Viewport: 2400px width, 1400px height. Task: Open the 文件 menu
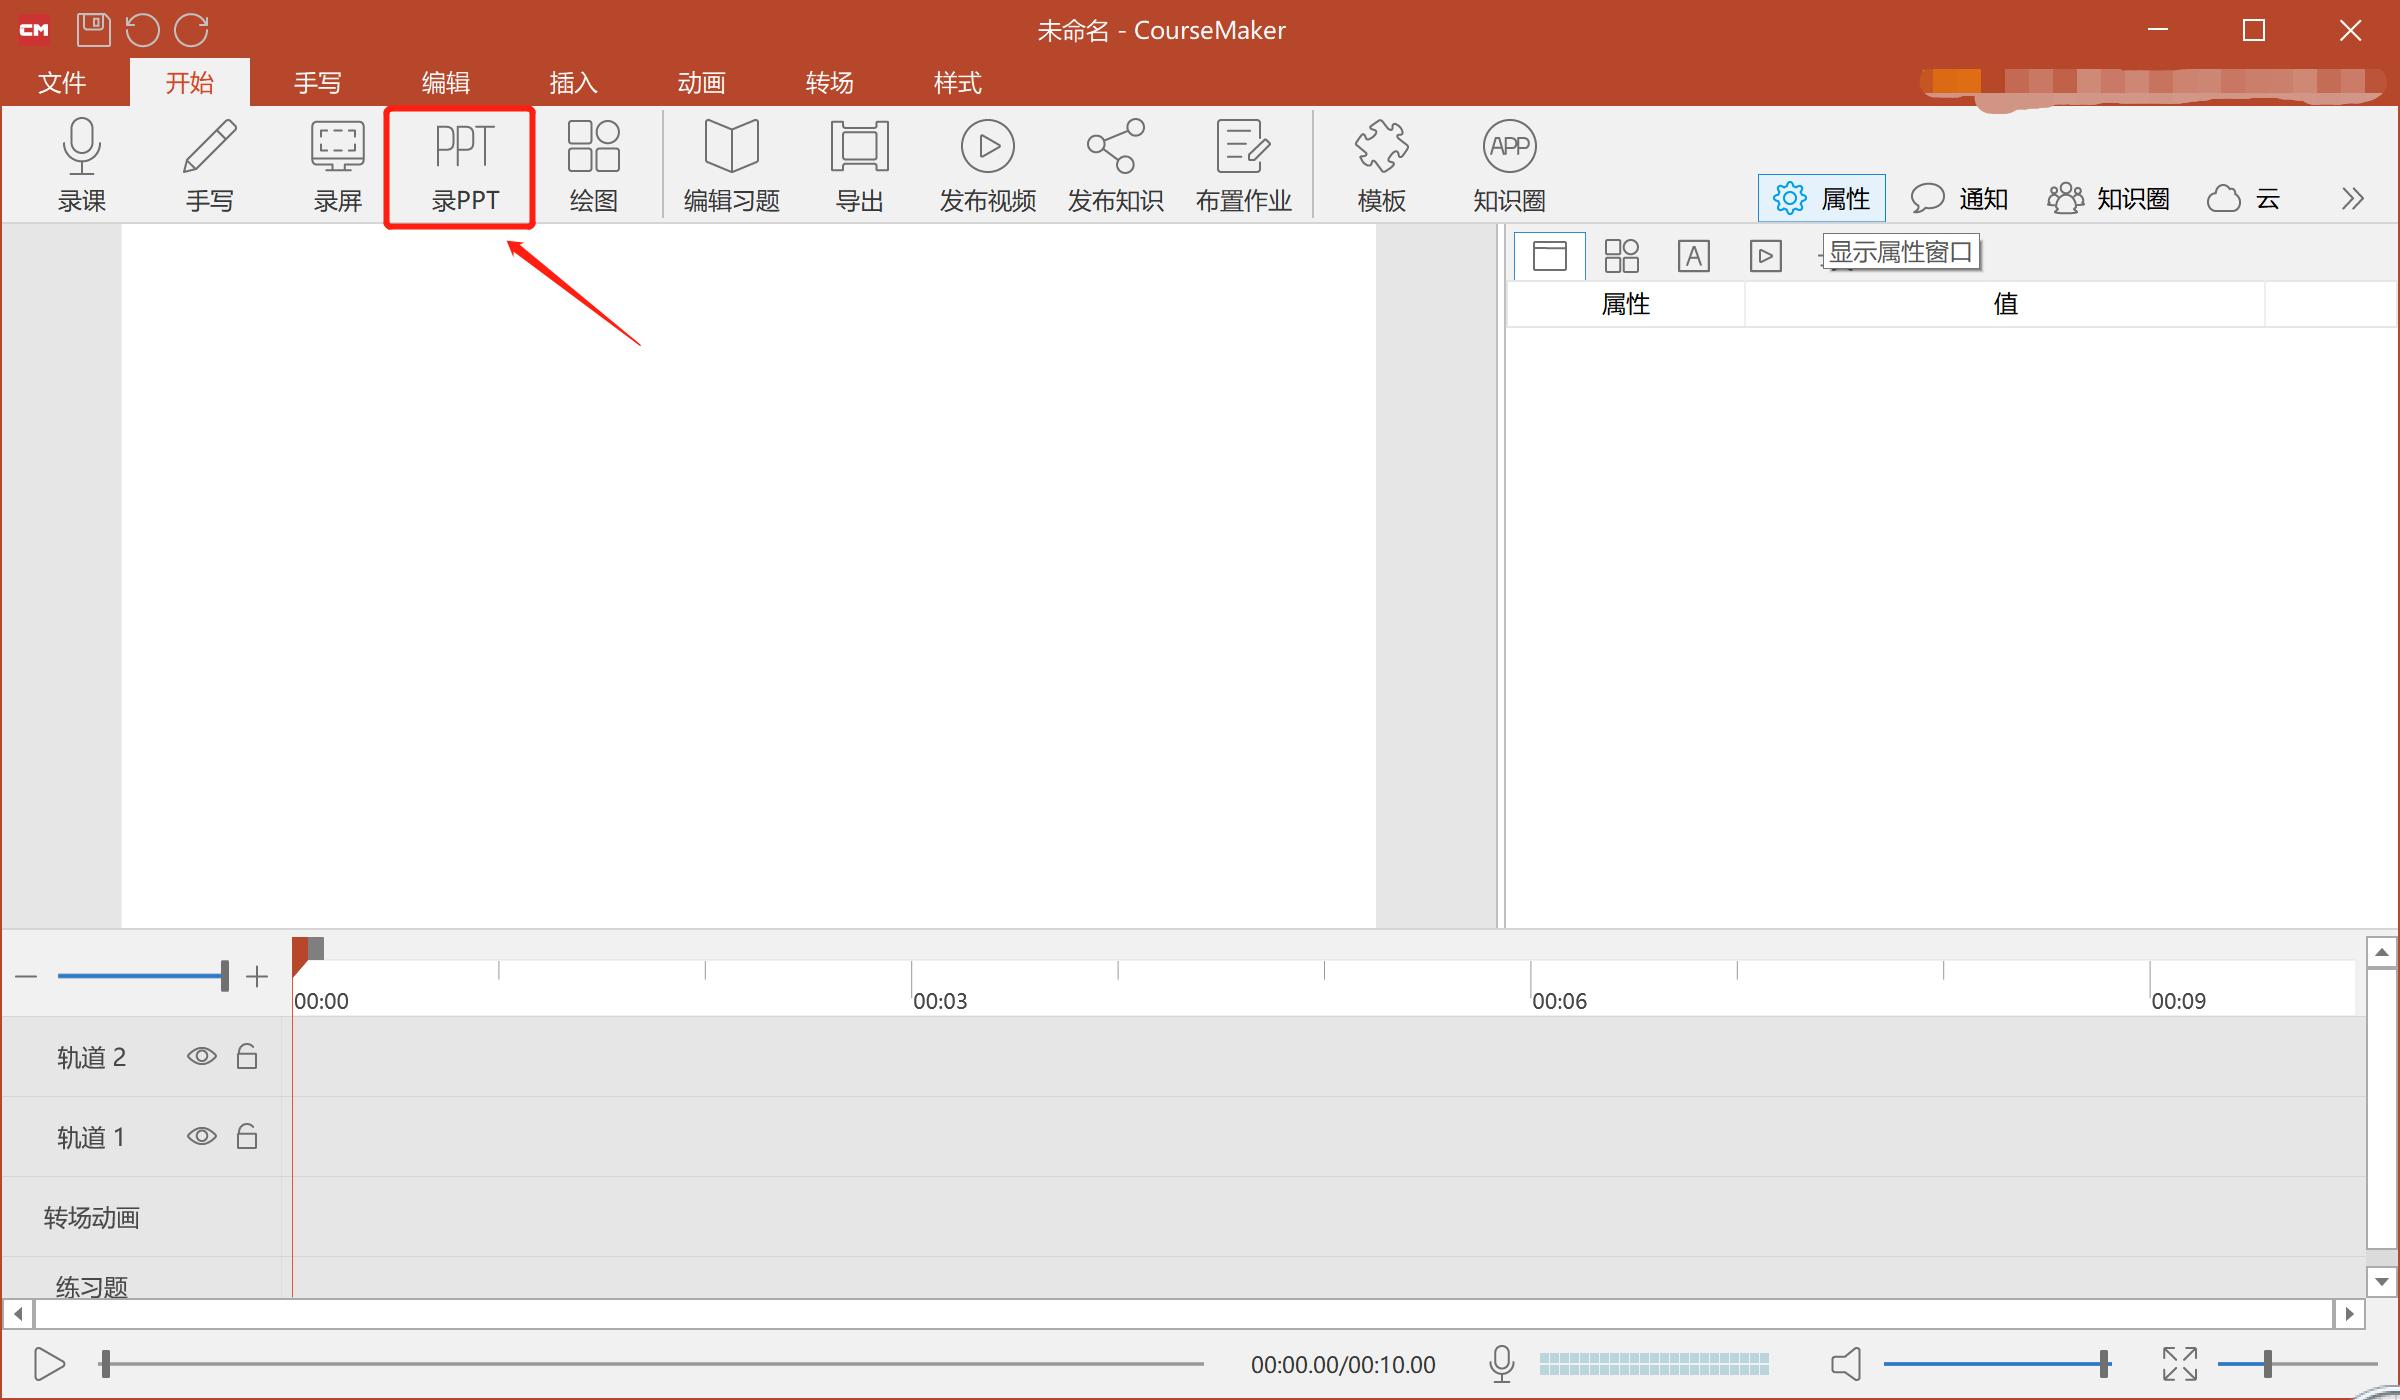tap(62, 82)
